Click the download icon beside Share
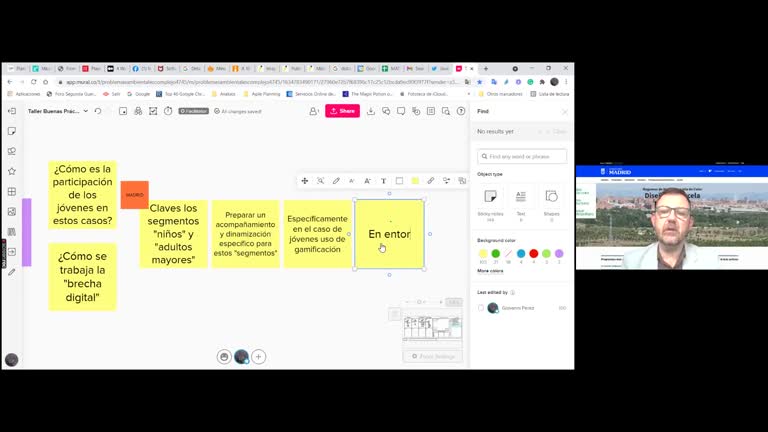The width and height of the screenshot is (768, 432). tap(371, 111)
